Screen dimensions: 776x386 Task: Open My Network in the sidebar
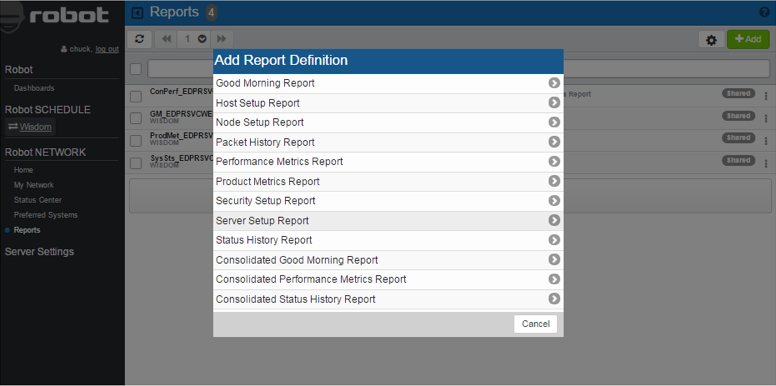point(34,185)
